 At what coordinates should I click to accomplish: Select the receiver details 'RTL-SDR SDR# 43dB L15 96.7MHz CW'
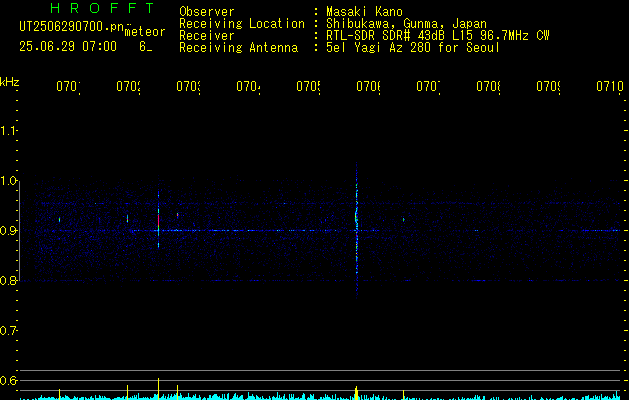click(438, 36)
